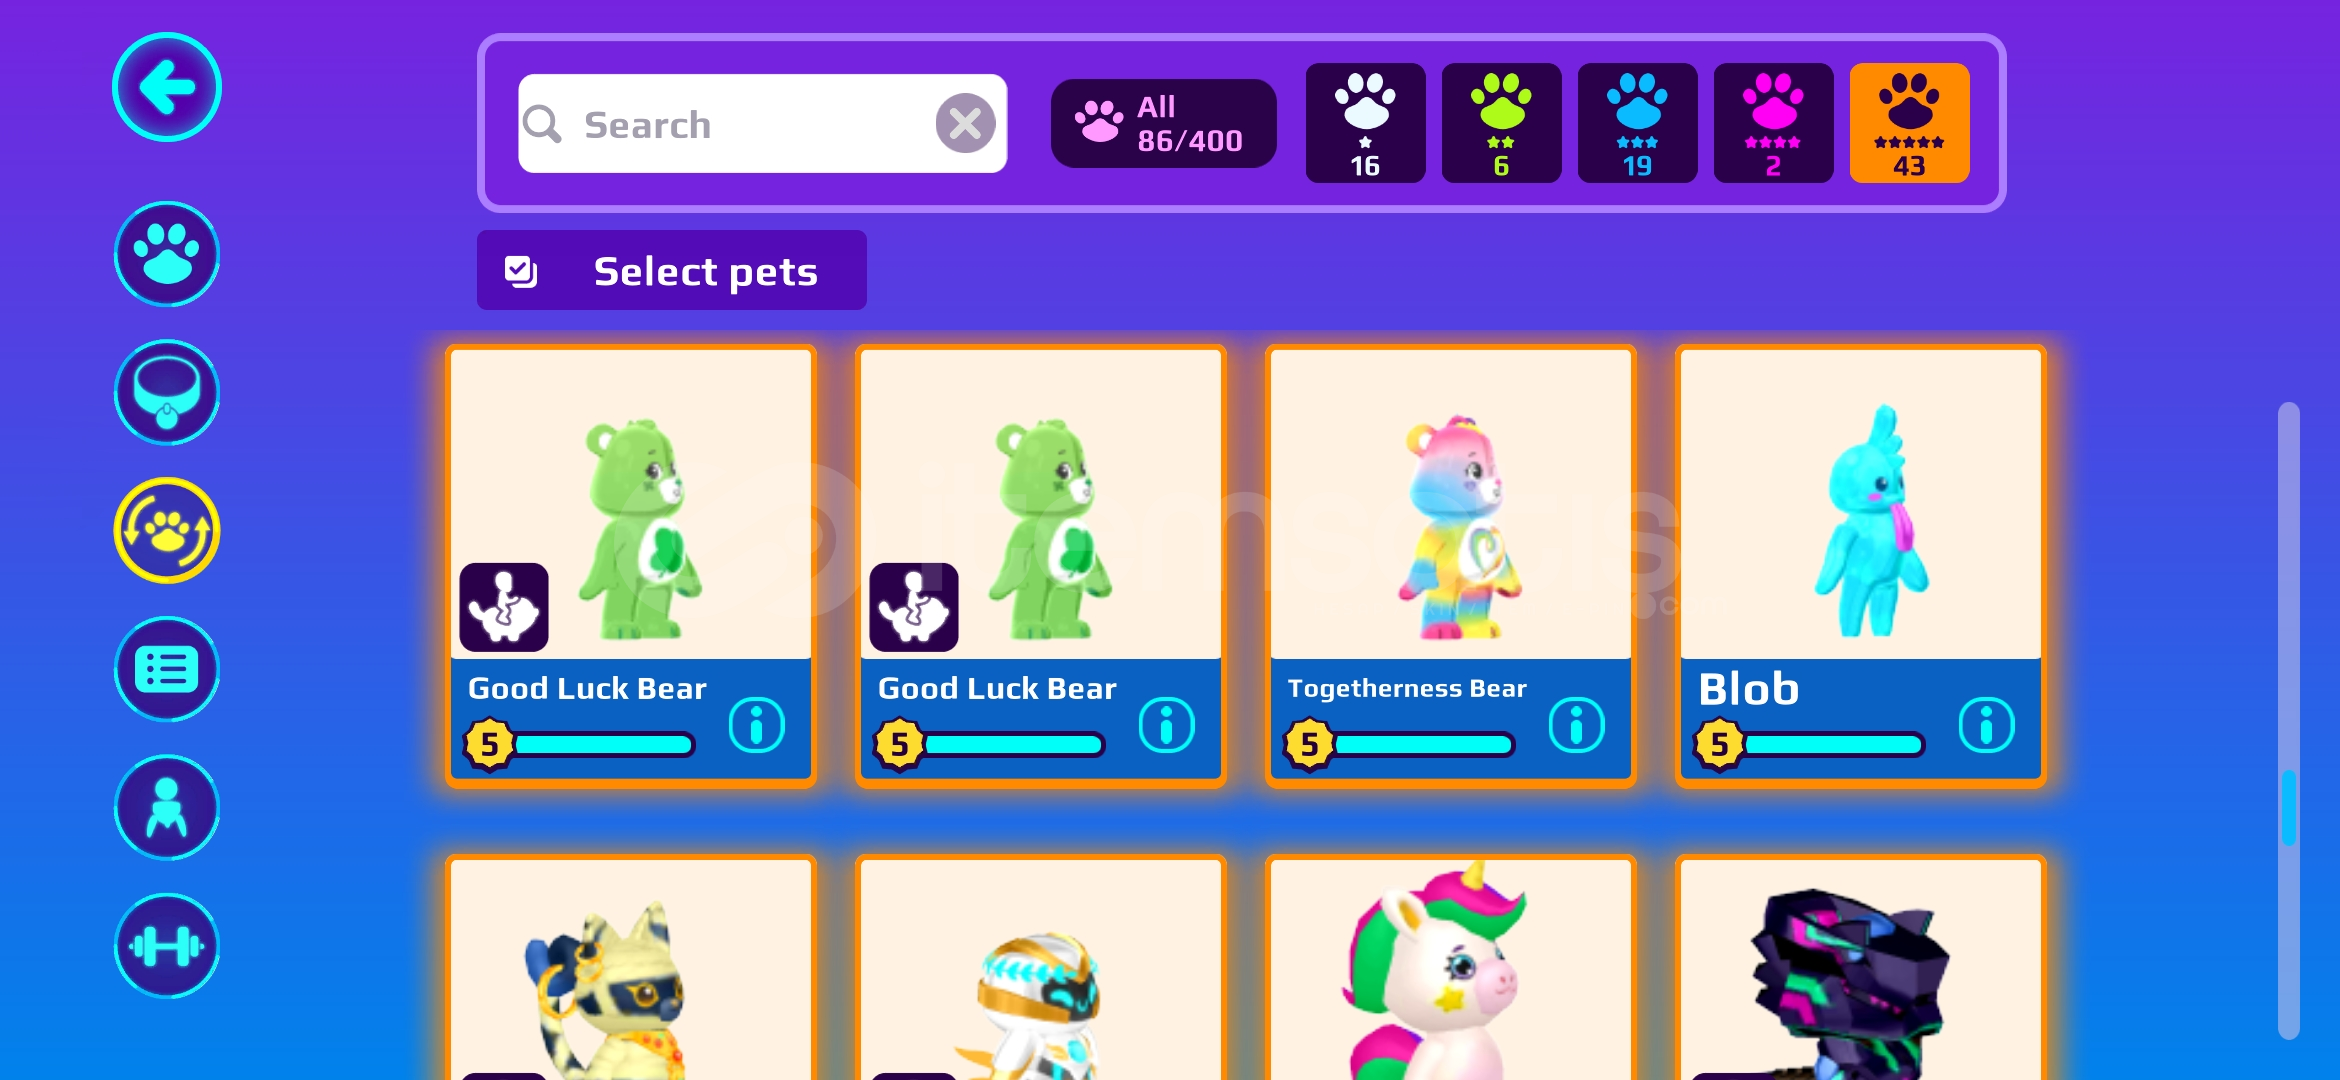2340x1080 pixels.
Task: Click the ride icon on first Good Luck Bear
Action: [x=504, y=607]
